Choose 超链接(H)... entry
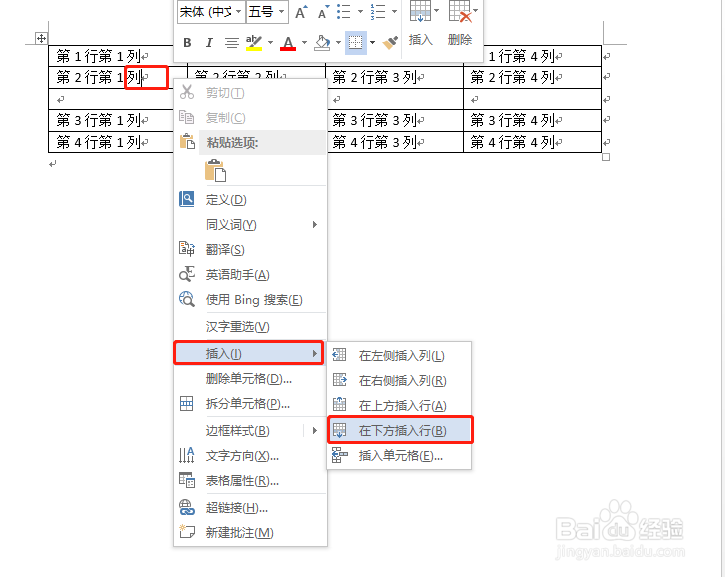Image resolution: width=725 pixels, height=577 pixels. [251, 508]
